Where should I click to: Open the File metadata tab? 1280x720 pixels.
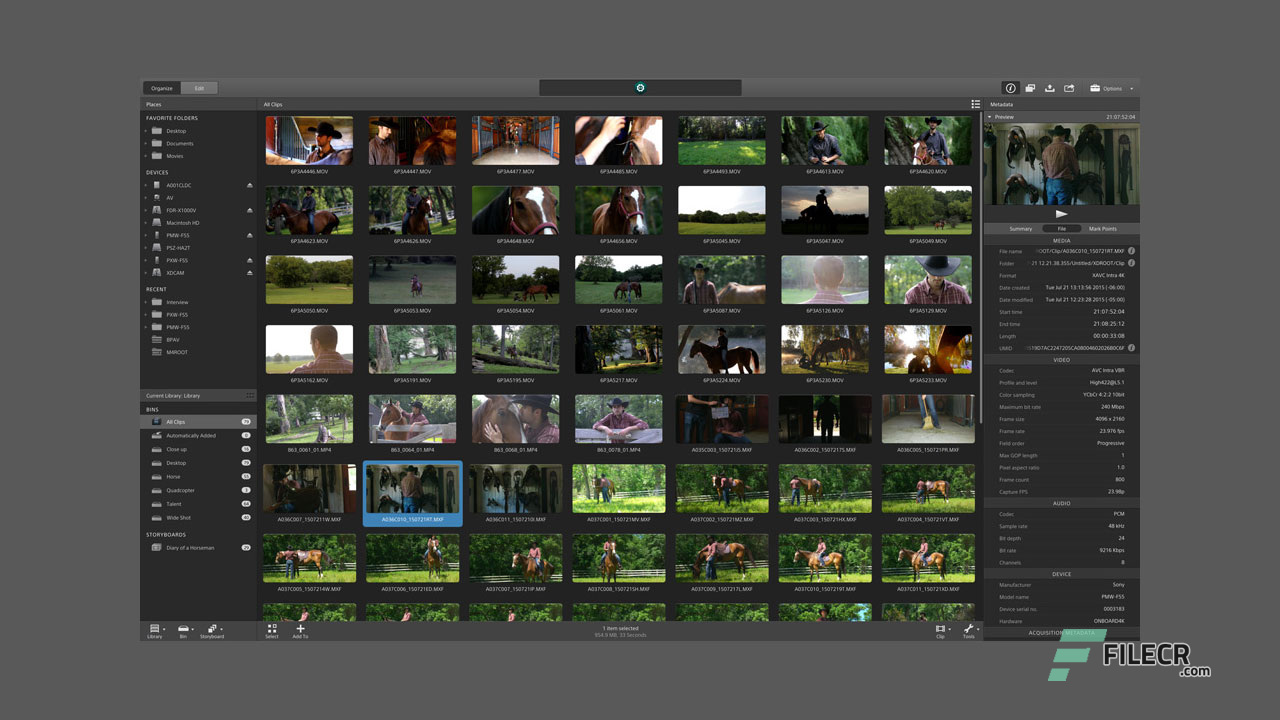(1062, 229)
